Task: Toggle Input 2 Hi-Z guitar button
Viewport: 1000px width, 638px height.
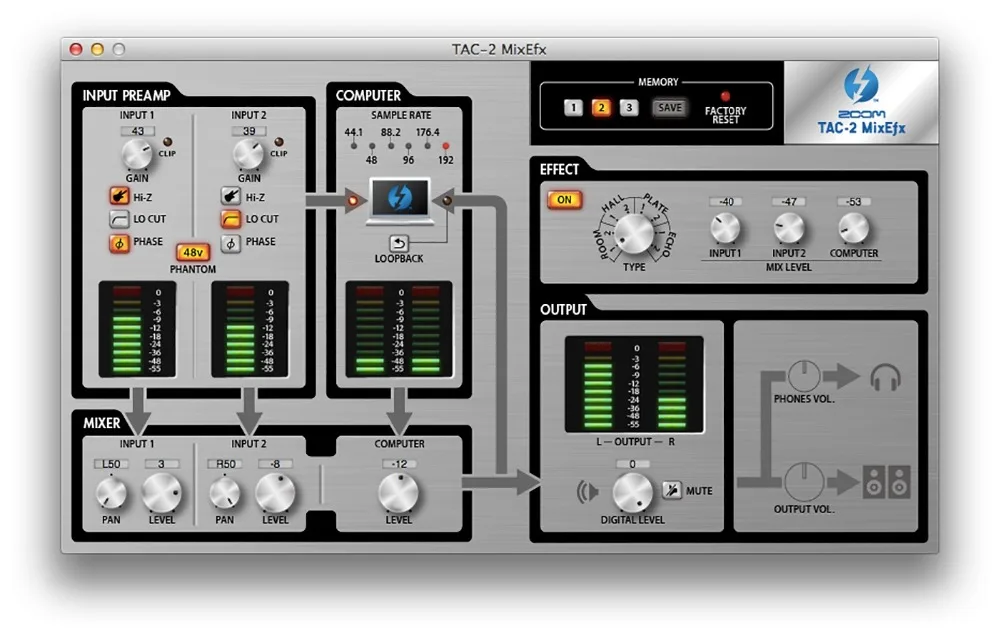Action: (231, 197)
